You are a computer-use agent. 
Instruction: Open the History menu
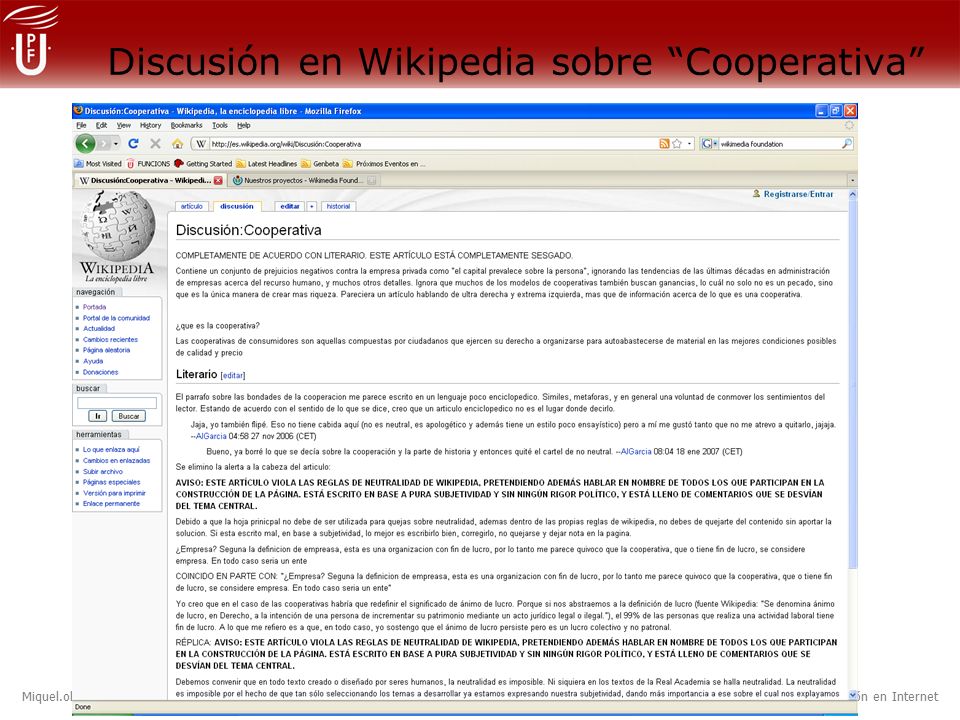(x=150, y=126)
